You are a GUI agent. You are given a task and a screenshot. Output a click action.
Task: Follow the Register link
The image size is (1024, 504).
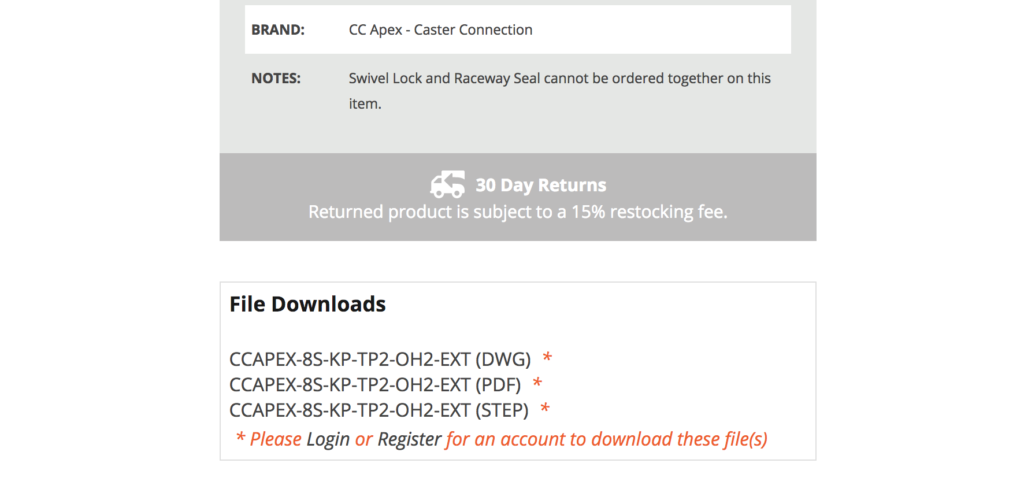pos(409,439)
